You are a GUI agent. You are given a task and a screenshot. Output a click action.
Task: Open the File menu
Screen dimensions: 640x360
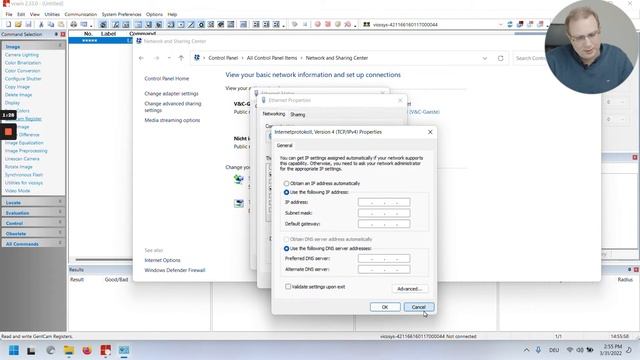9,14
